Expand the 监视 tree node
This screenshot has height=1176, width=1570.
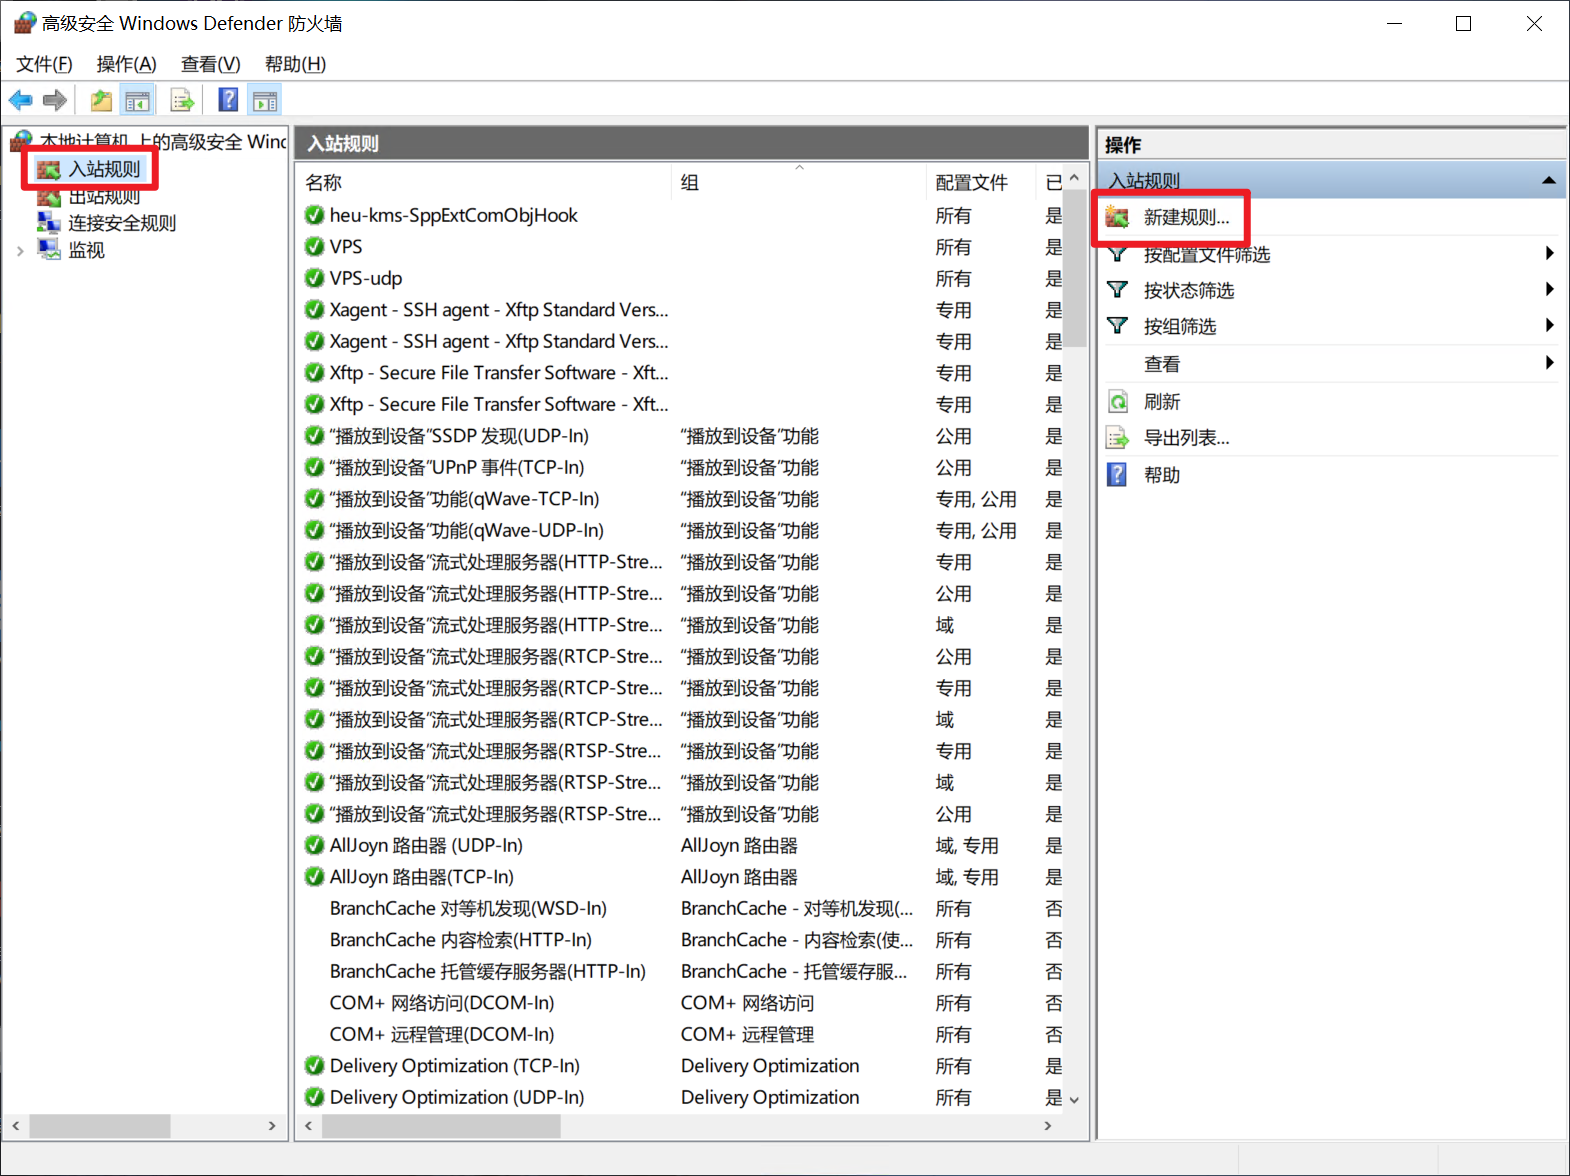pos(20,250)
